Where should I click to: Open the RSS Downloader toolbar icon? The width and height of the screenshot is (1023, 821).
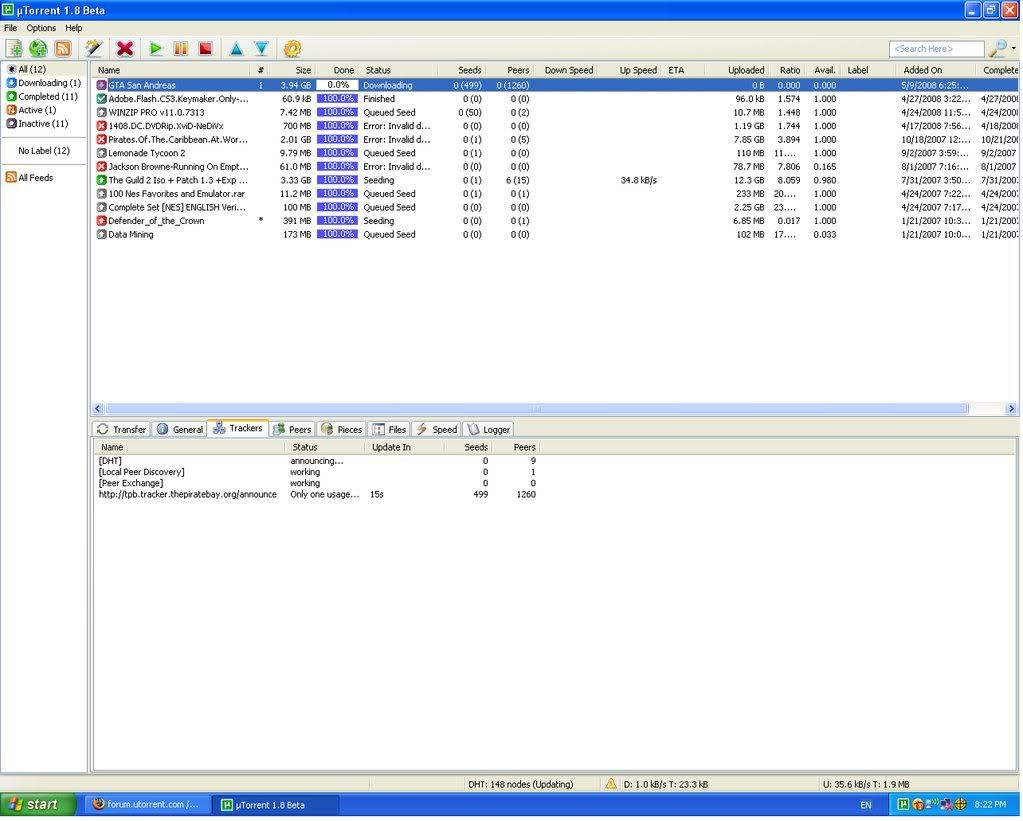(x=63, y=48)
